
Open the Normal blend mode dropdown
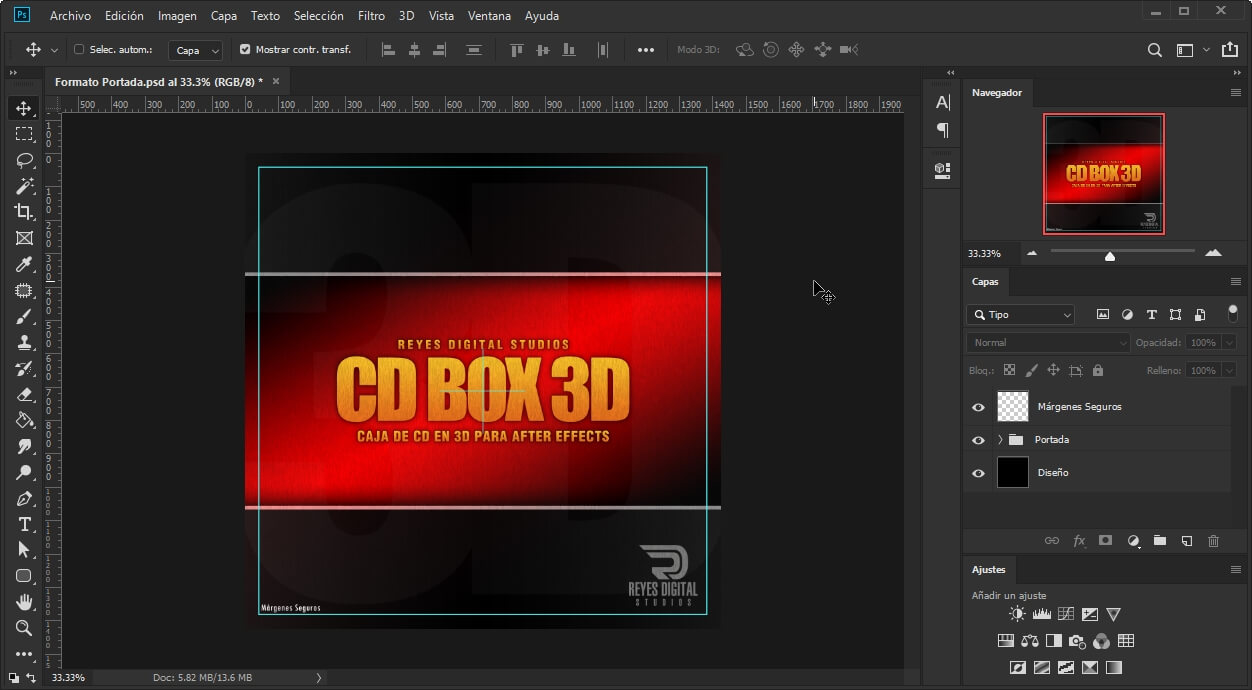pos(1048,342)
